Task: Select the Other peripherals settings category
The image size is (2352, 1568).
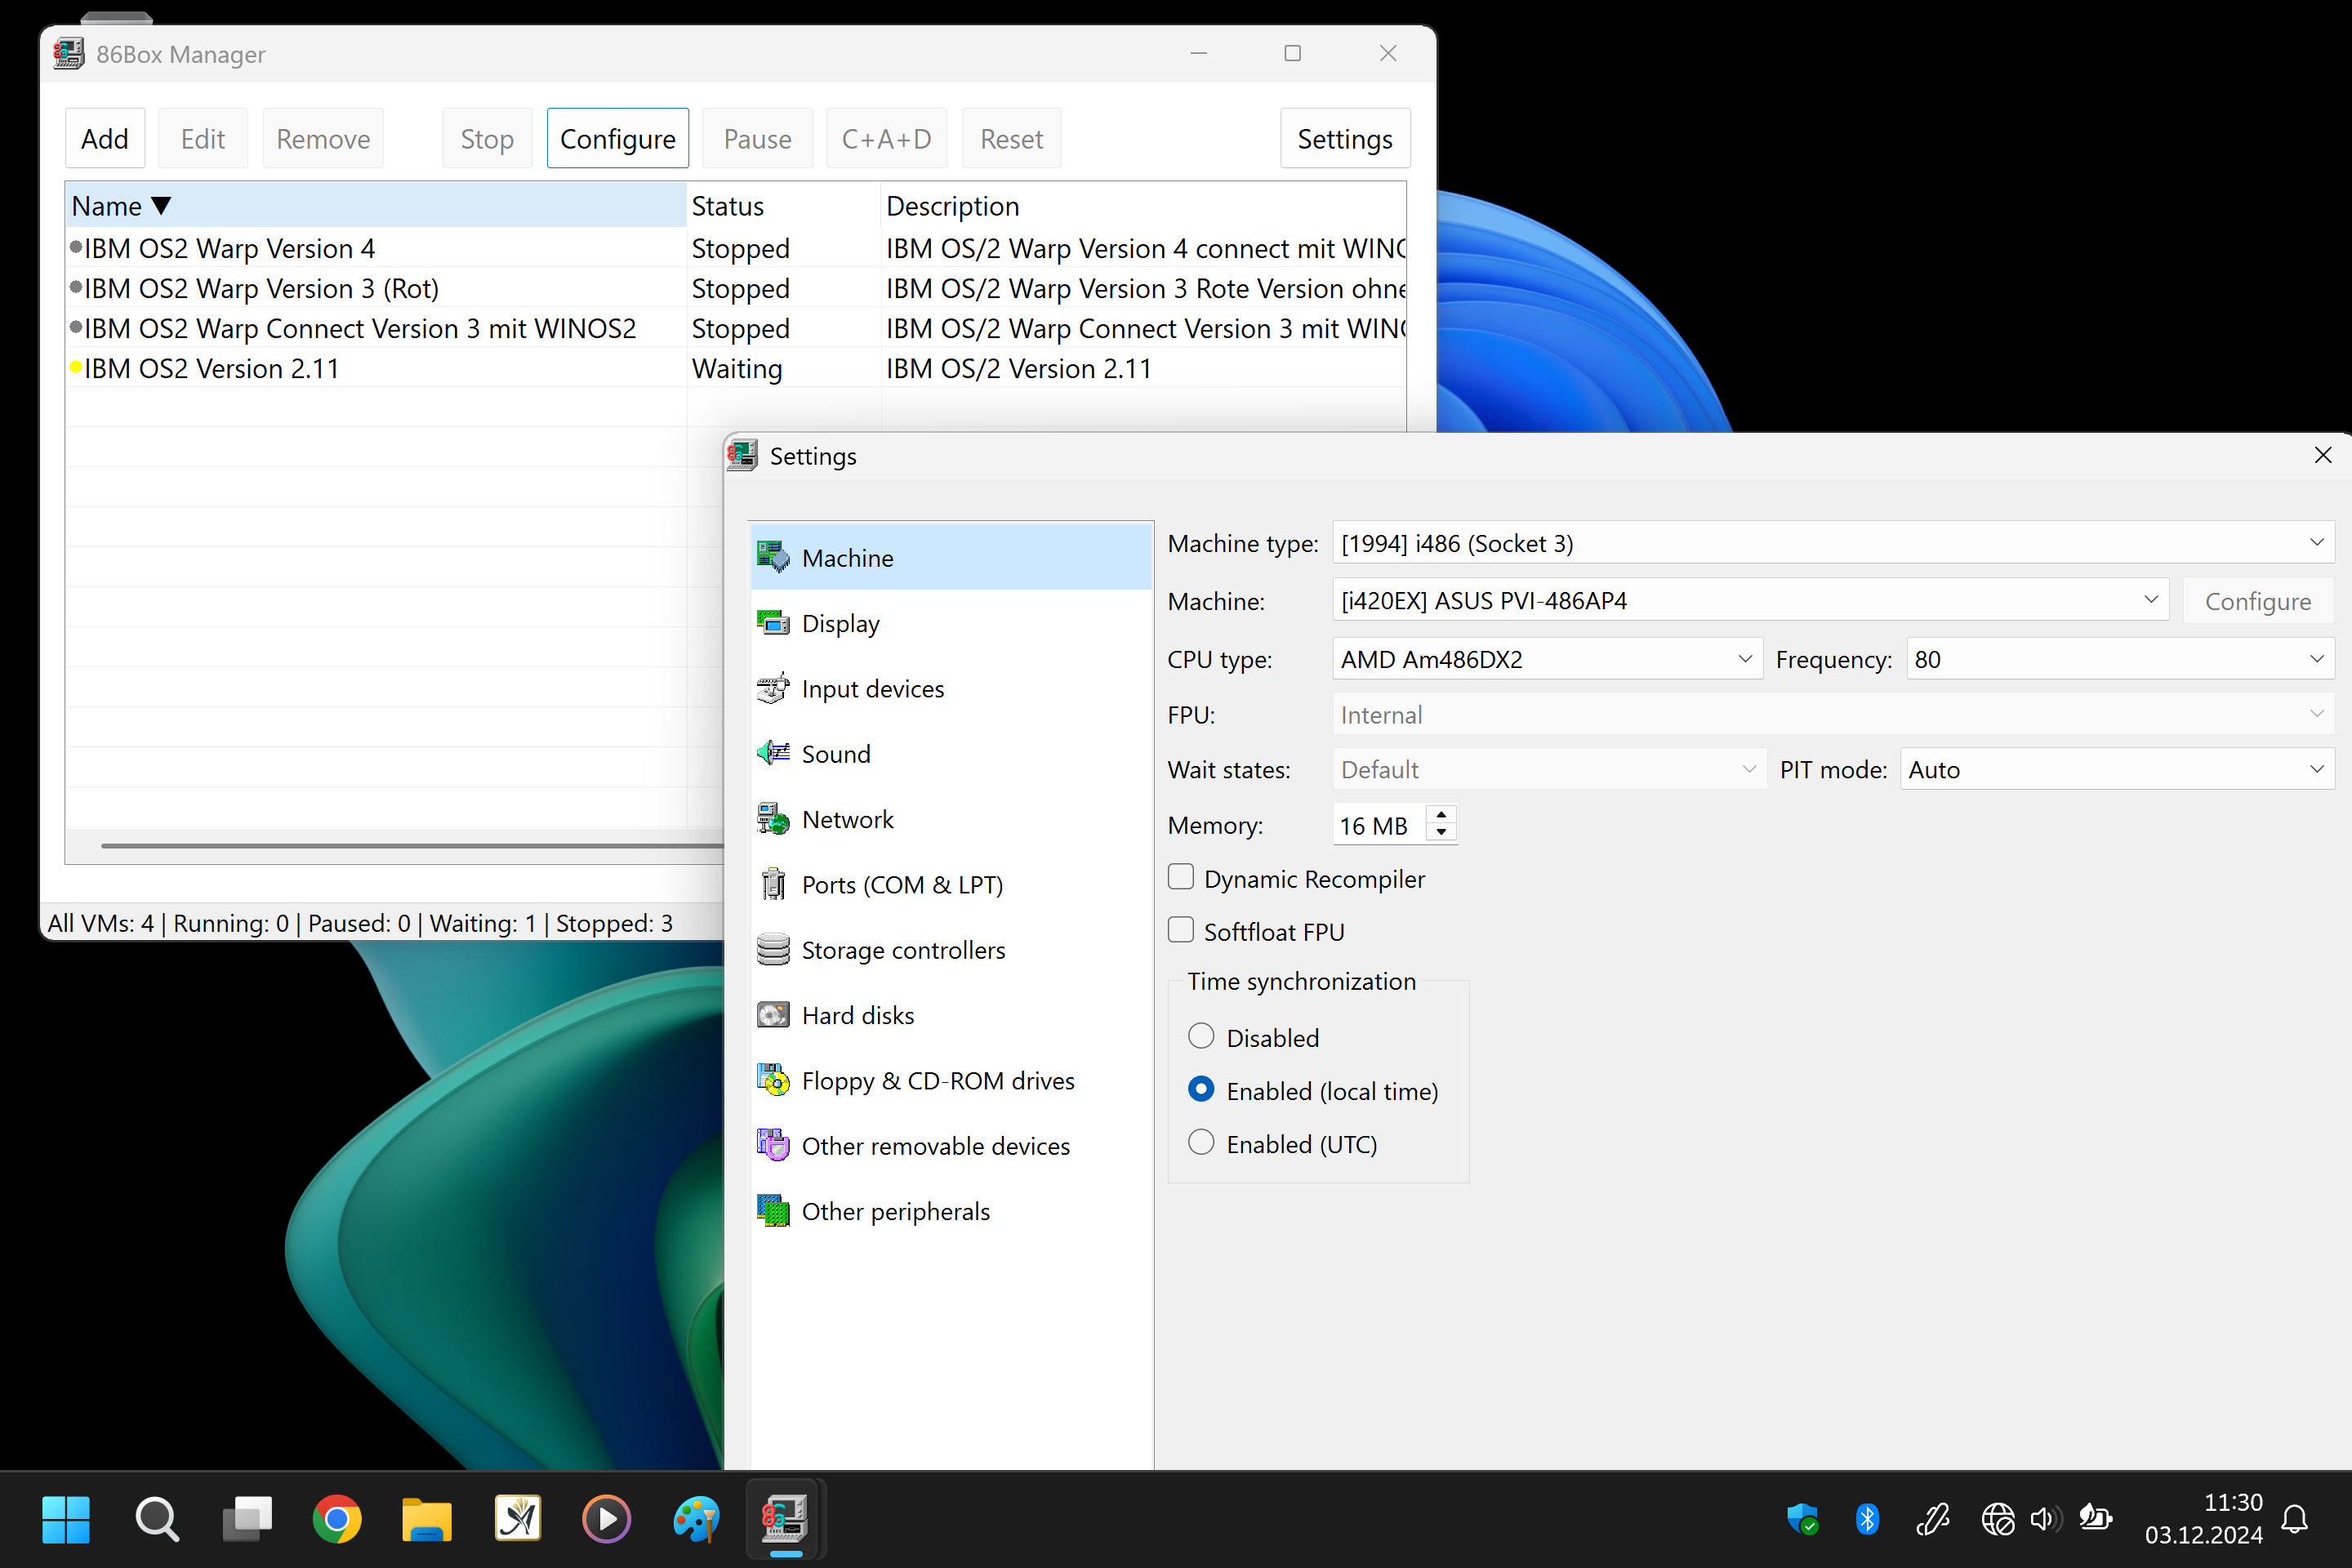Action: point(951,1211)
